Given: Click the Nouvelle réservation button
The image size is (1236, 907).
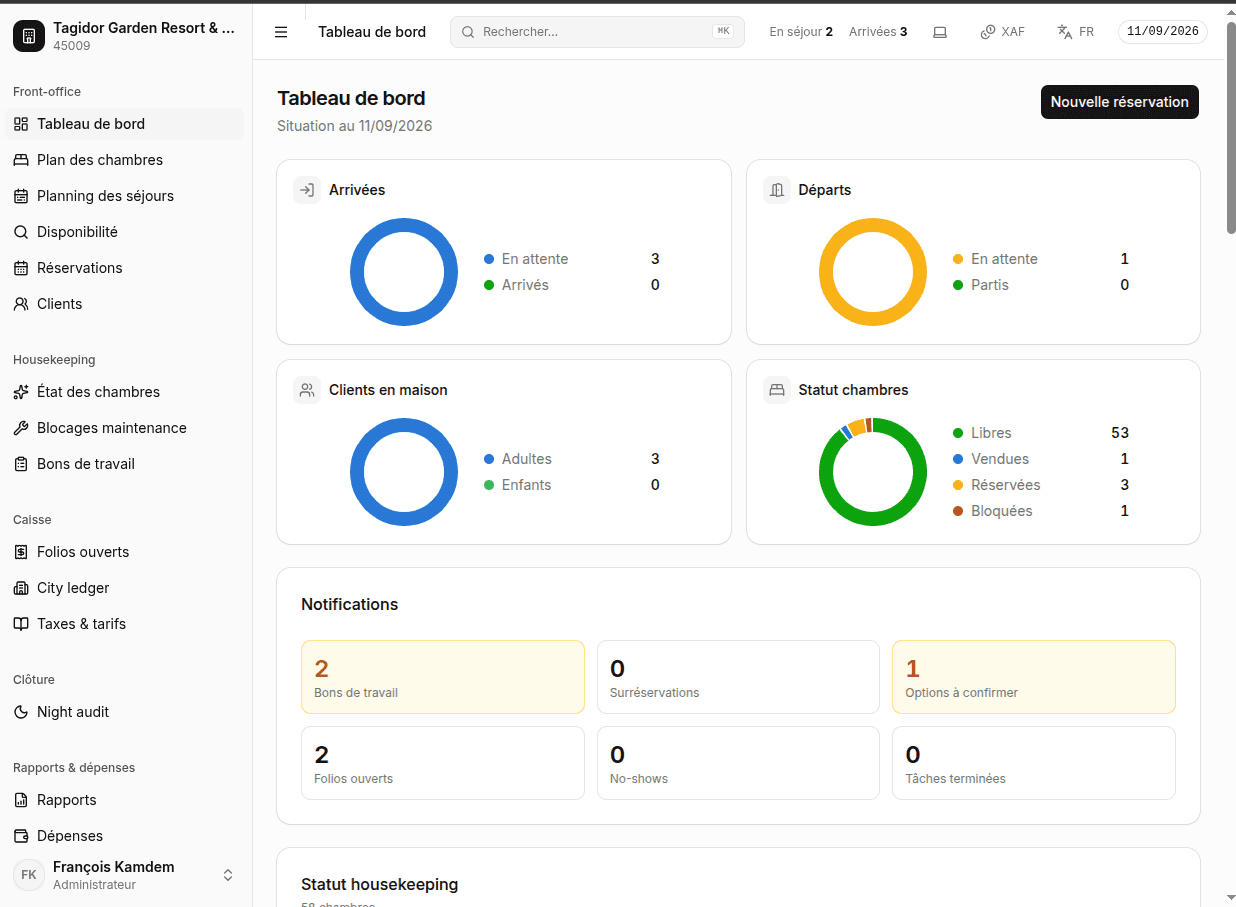Looking at the screenshot, I should click(x=1119, y=102).
